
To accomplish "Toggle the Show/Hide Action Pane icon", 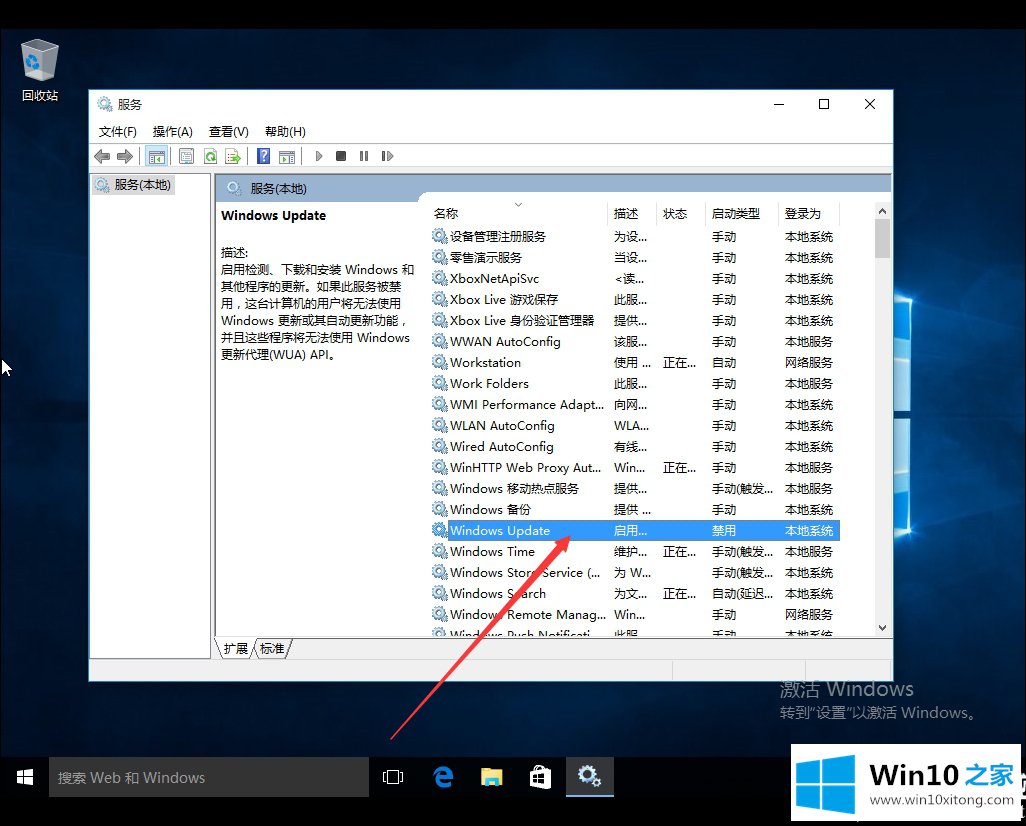I will click(287, 156).
